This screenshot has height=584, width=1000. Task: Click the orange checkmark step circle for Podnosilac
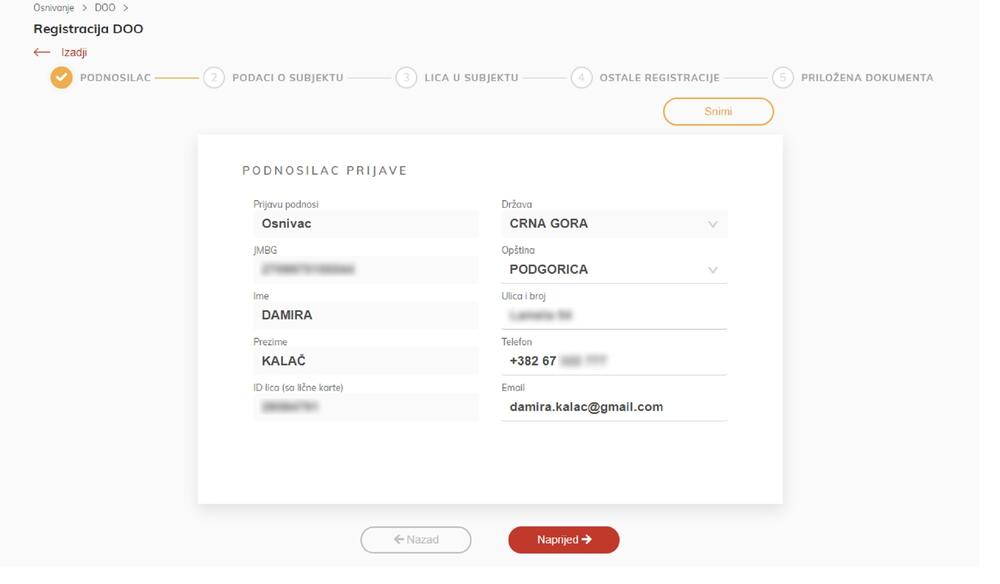pyautogui.click(x=62, y=78)
